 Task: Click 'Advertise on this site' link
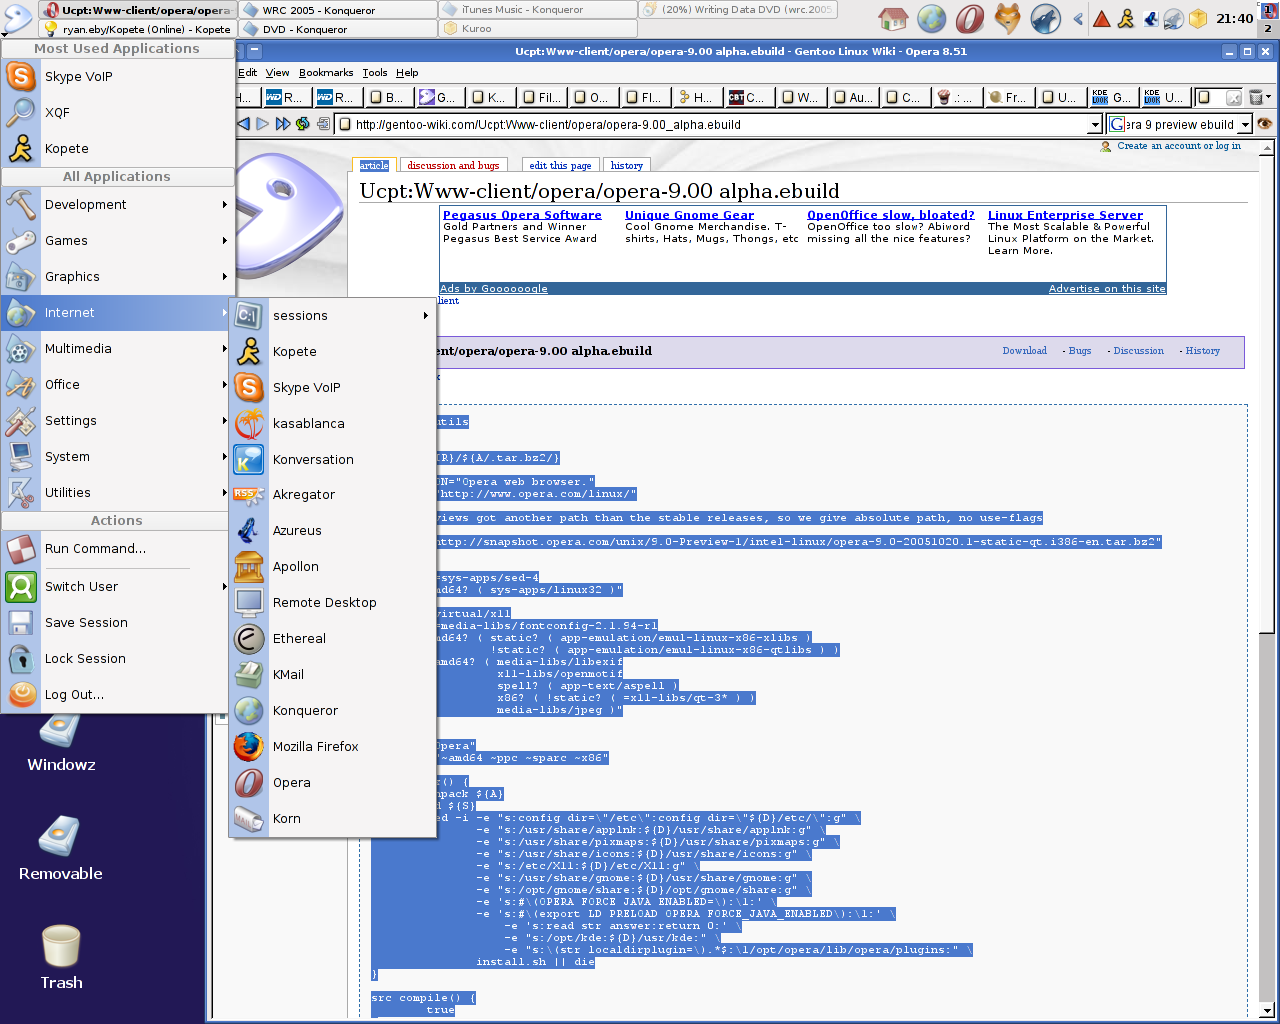point(1107,288)
